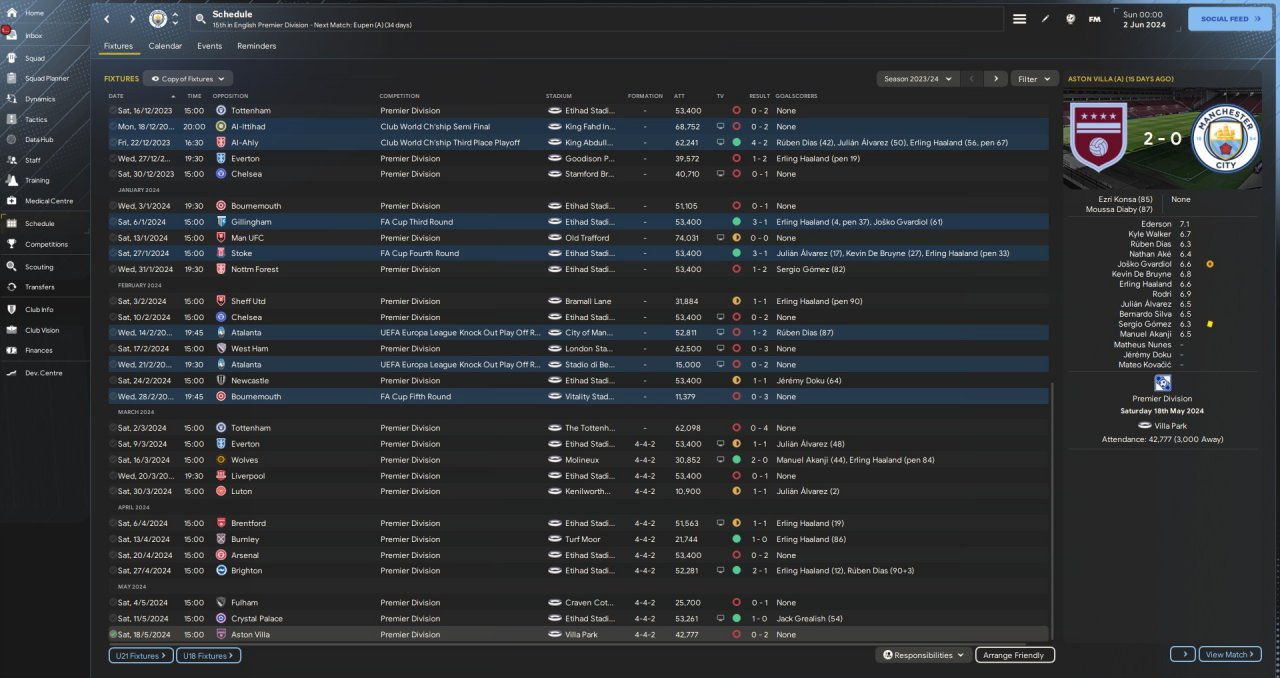Select the Tottenham 16/12/2023 fixture row marker
The height and width of the screenshot is (678, 1280).
[113, 111]
